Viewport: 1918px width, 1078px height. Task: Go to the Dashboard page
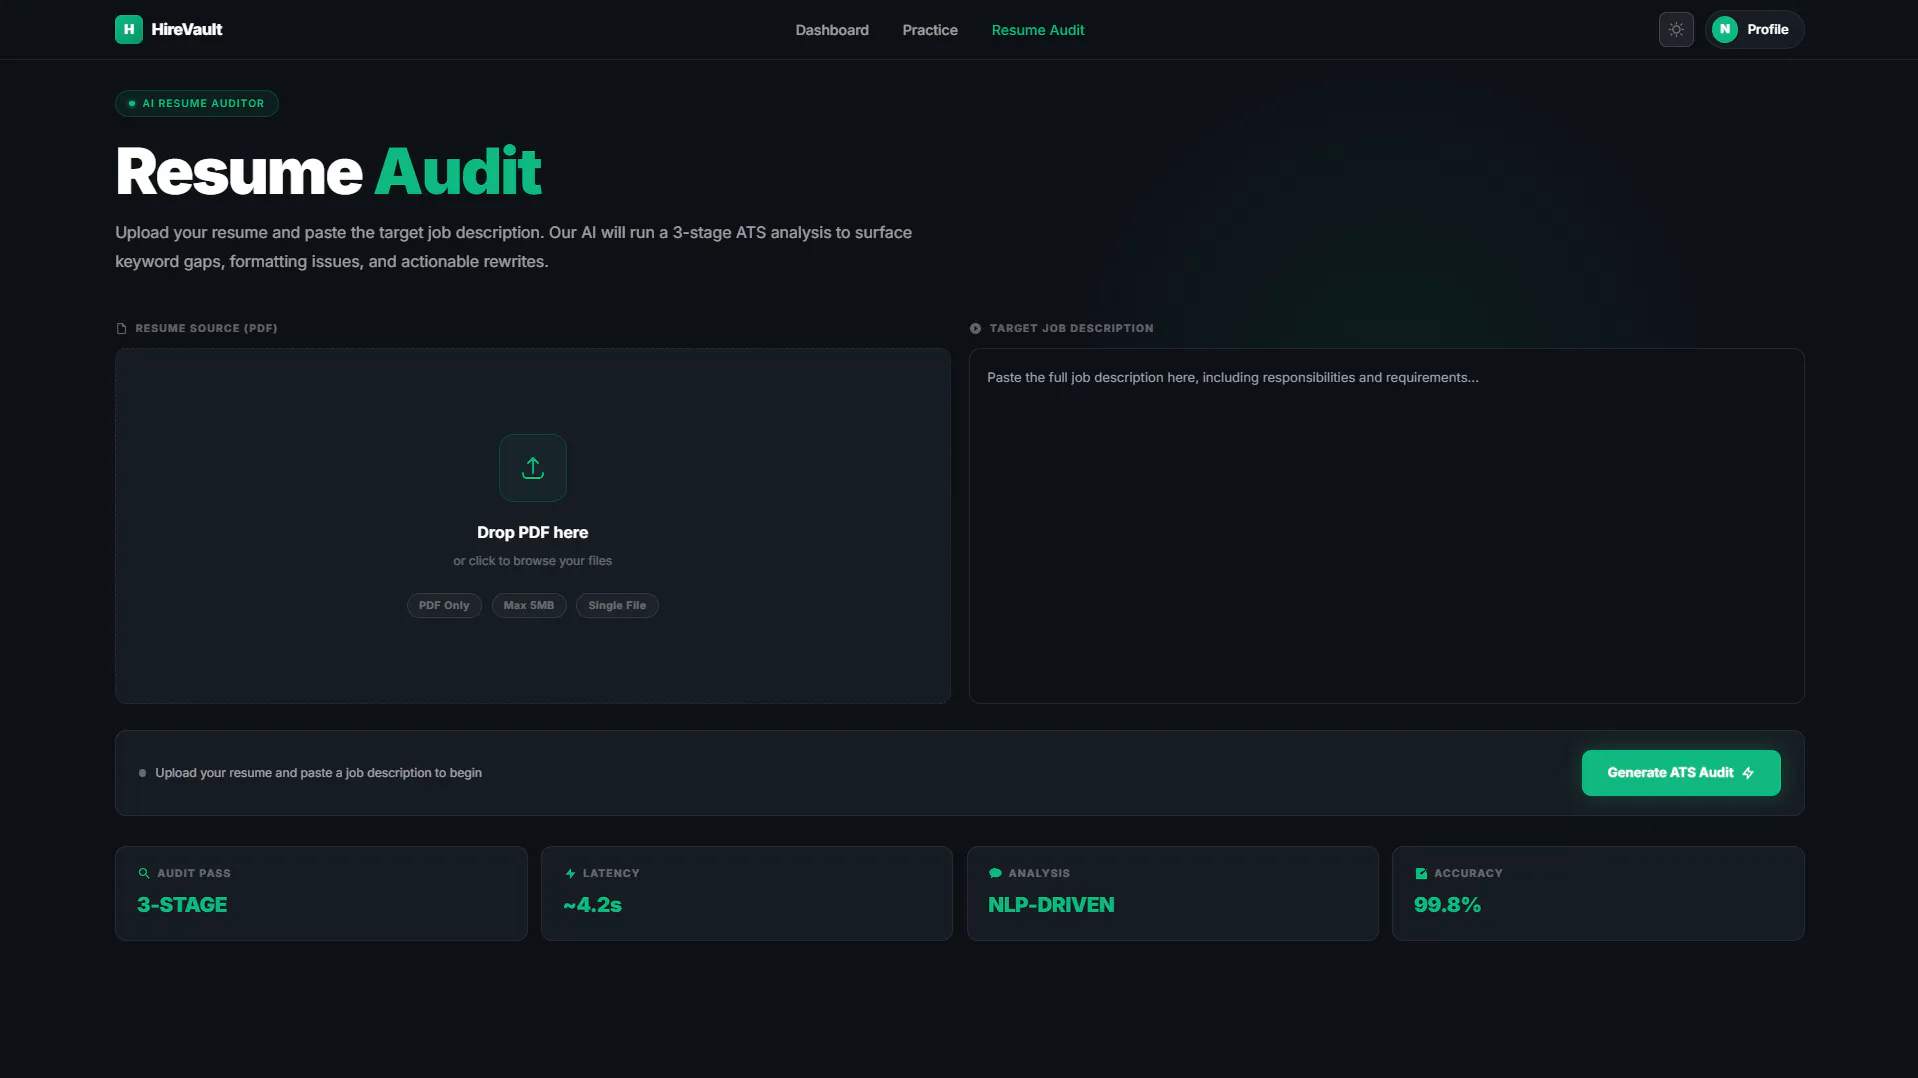[x=832, y=30]
